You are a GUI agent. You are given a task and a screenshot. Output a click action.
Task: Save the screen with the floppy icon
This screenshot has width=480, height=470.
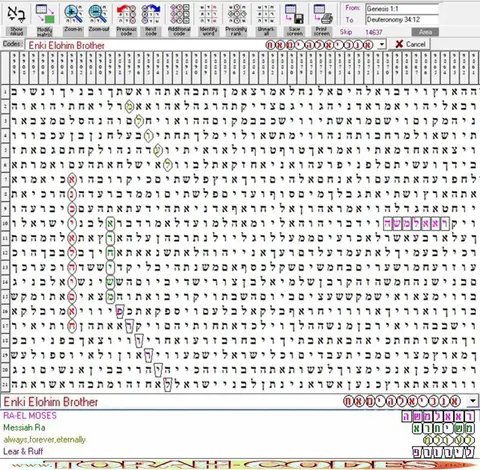[x=294, y=19]
